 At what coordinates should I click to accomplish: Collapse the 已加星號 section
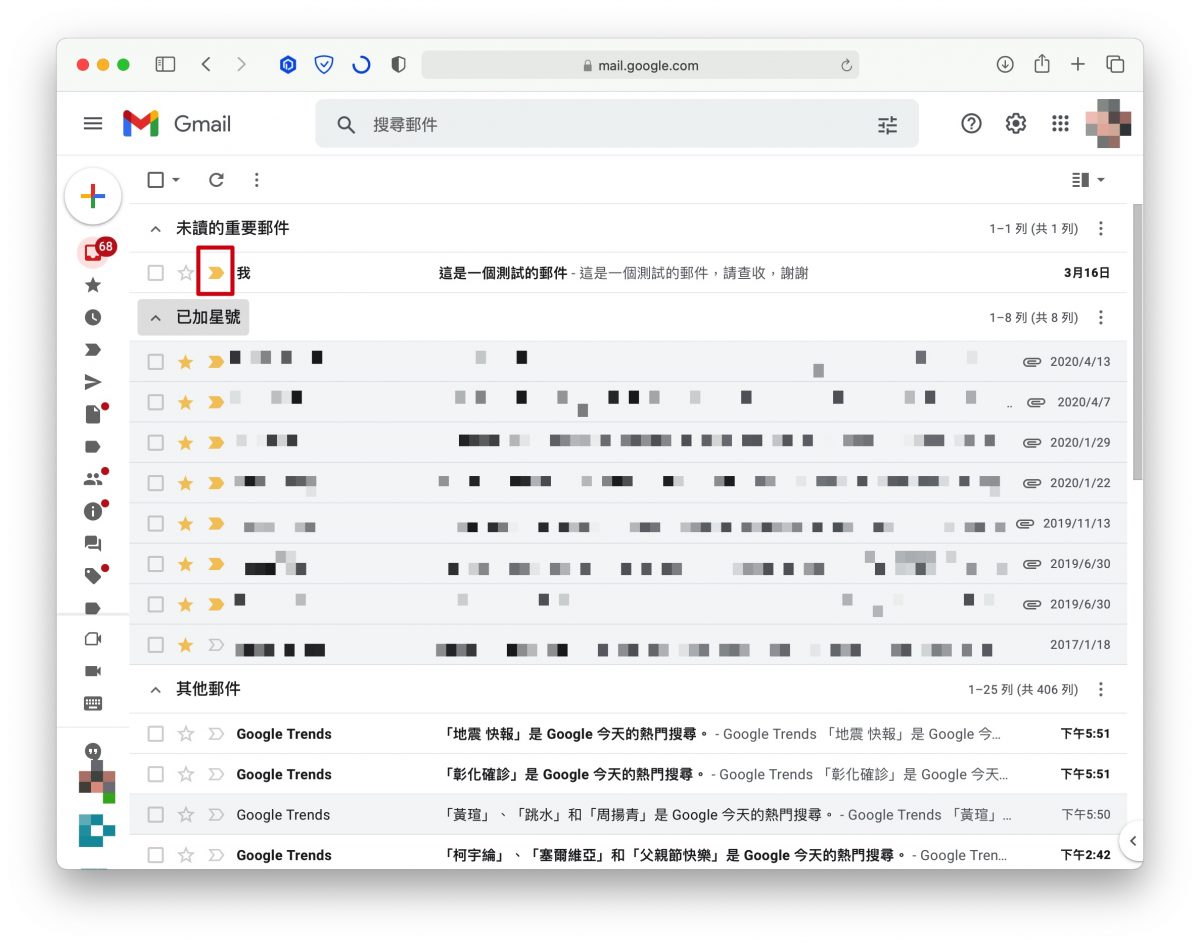[x=155, y=317]
